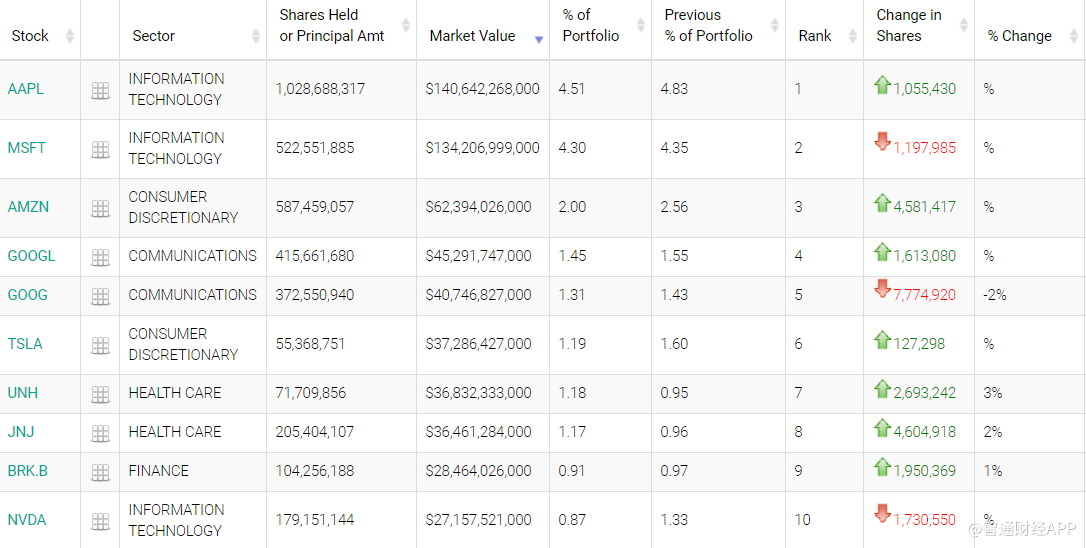The height and width of the screenshot is (548, 1086).
Task: Click the table icon beside BRK.B
Action: [100, 473]
